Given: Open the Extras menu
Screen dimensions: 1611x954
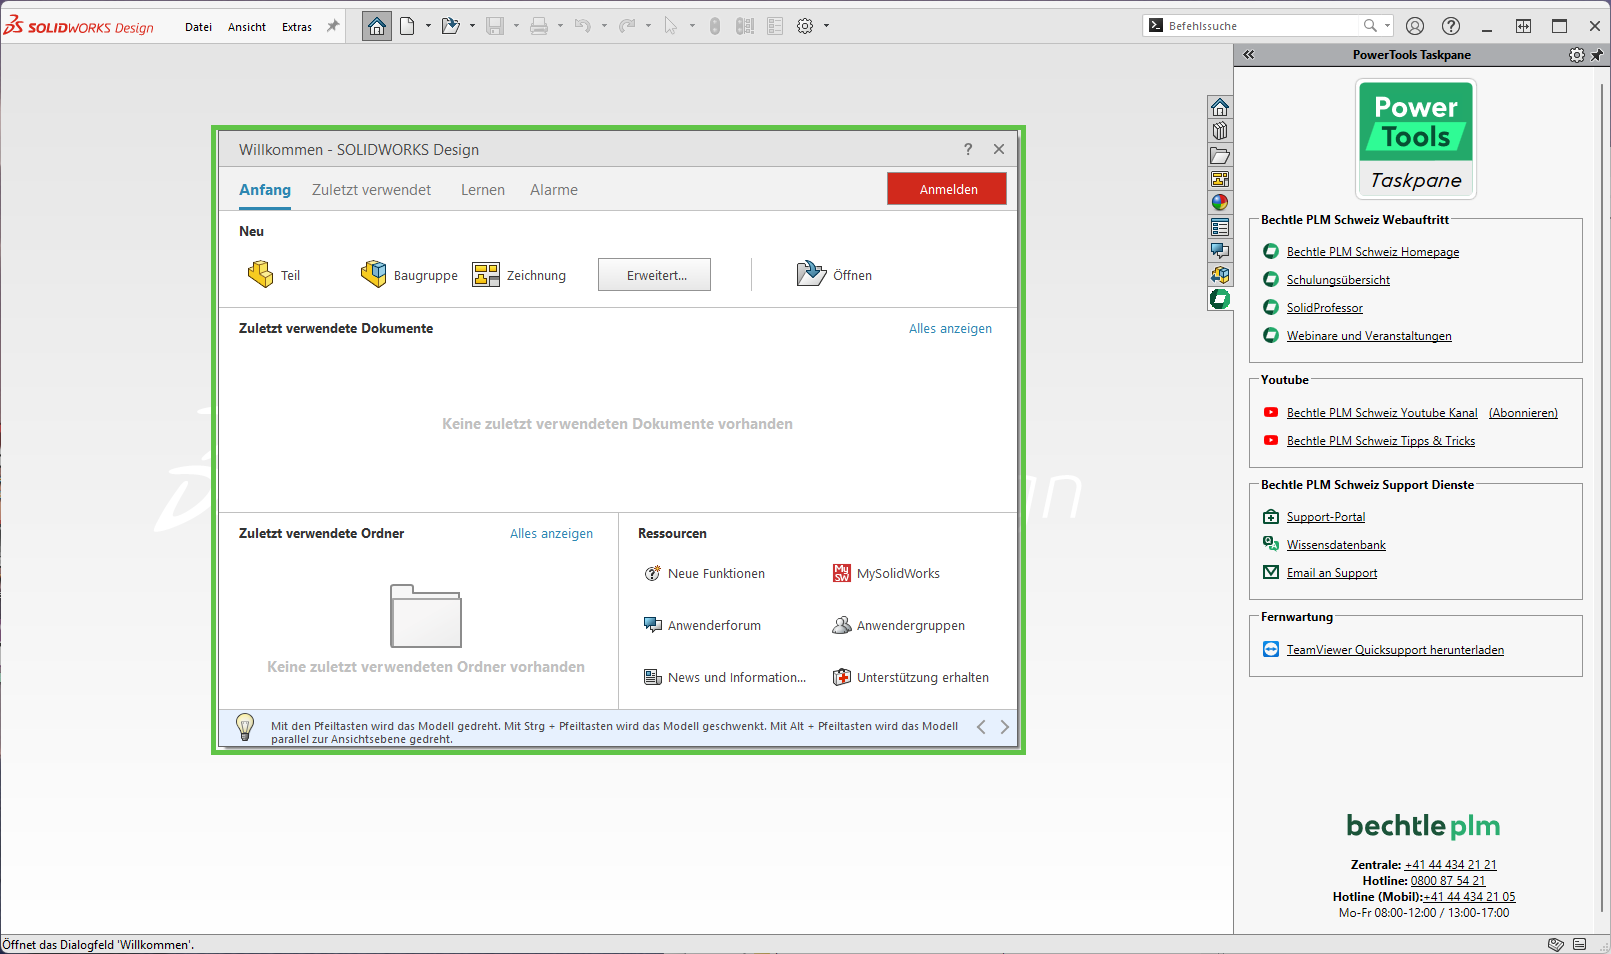Looking at the screenshot, I should [296, 27].
